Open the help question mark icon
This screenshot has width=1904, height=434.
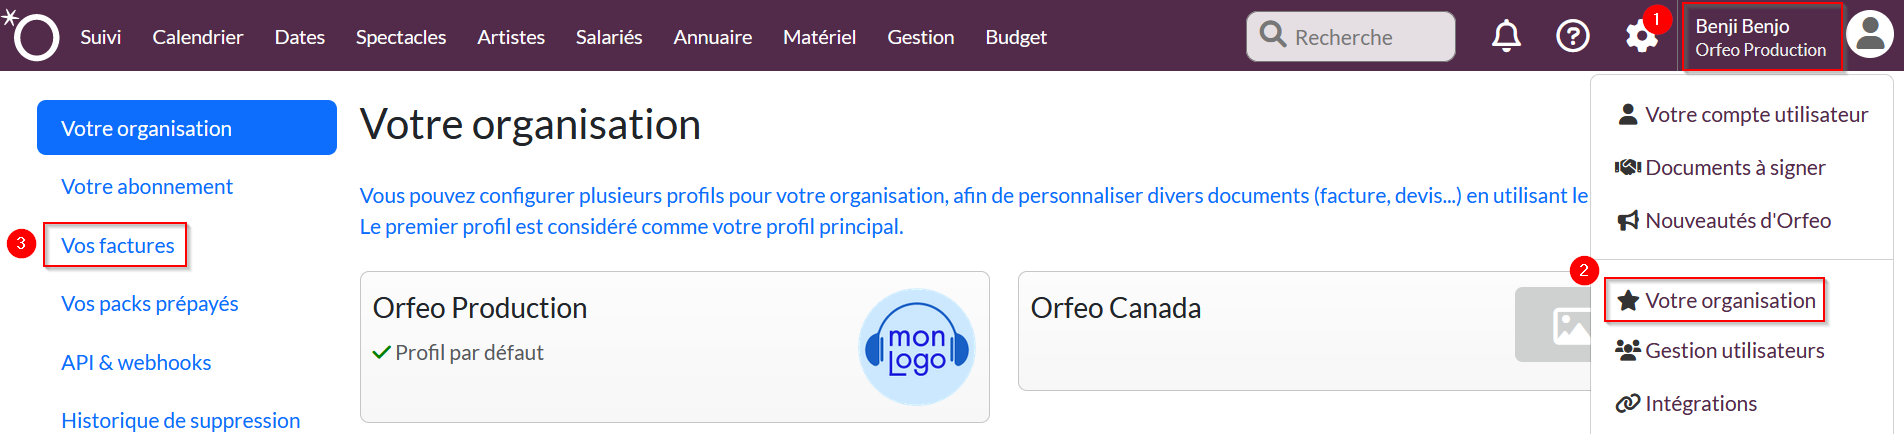coord(1573,37)
